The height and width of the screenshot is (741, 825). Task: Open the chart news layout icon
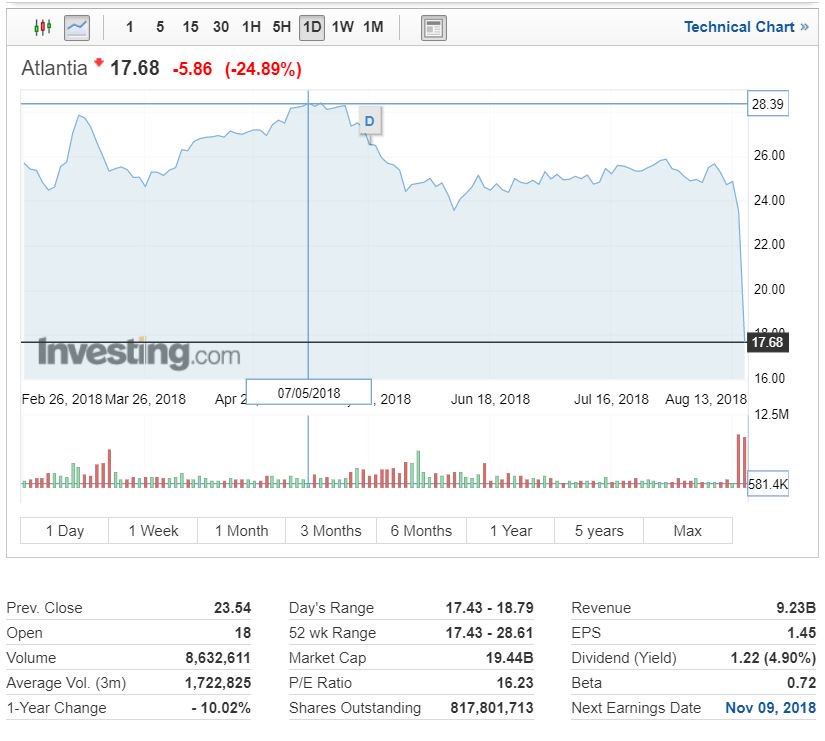pos(434,28)
